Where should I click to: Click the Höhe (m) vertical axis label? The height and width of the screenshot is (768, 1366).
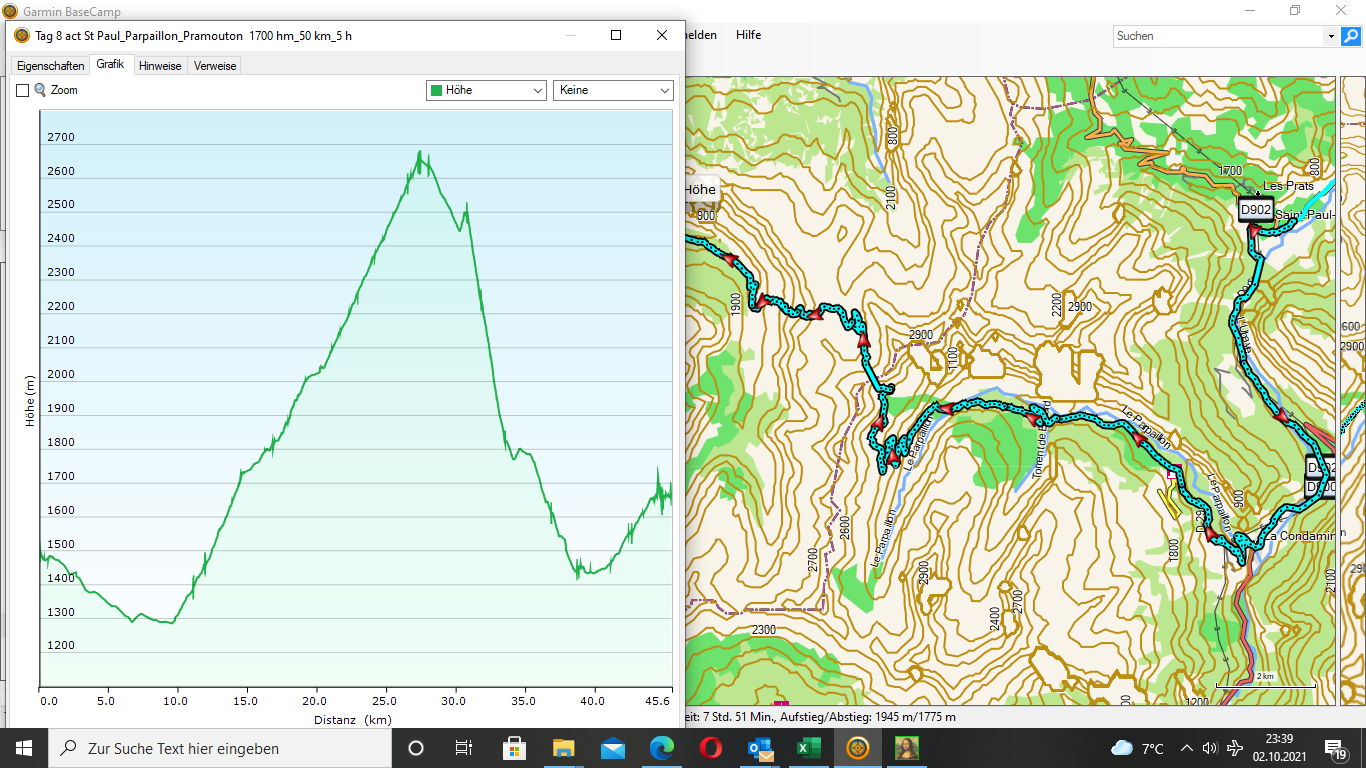[x=30, y=401]
